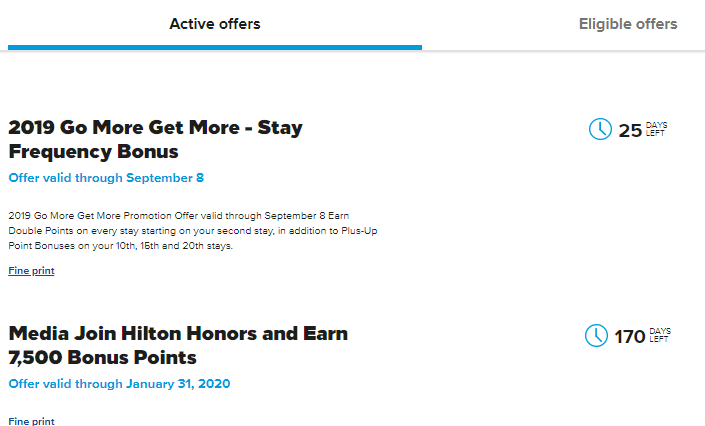The width and height of the screenshot is (705, 426).
Task: Click DAYS LEFT label next to 170
Action: (660, 335)
